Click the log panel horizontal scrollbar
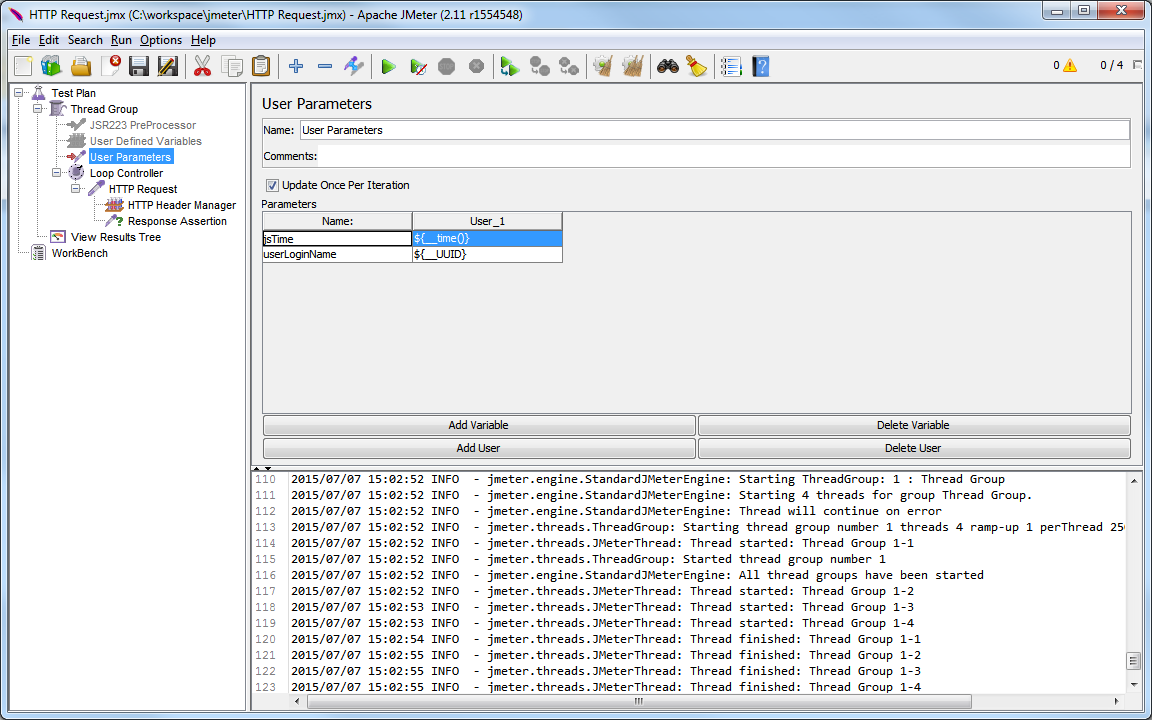 (x=638, y=702)
